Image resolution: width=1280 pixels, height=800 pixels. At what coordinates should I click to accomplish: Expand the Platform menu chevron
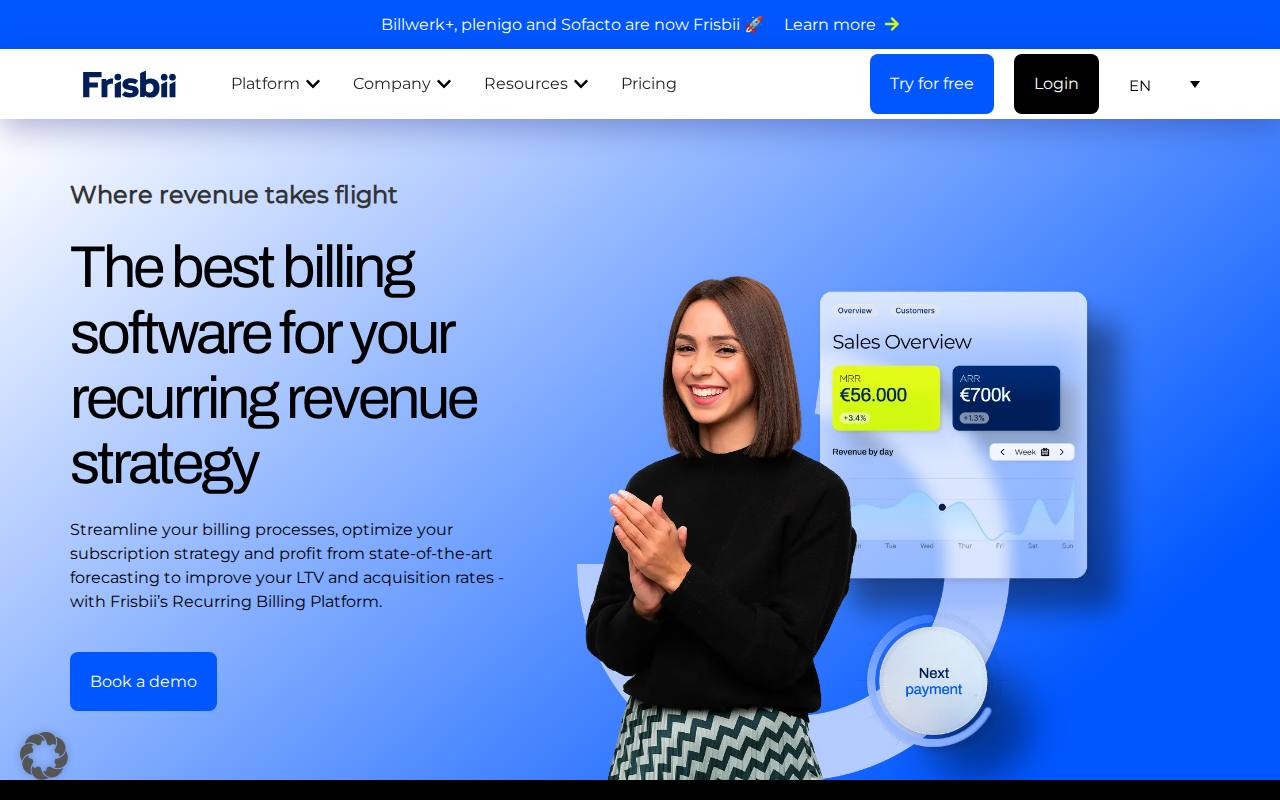point(313,84)
